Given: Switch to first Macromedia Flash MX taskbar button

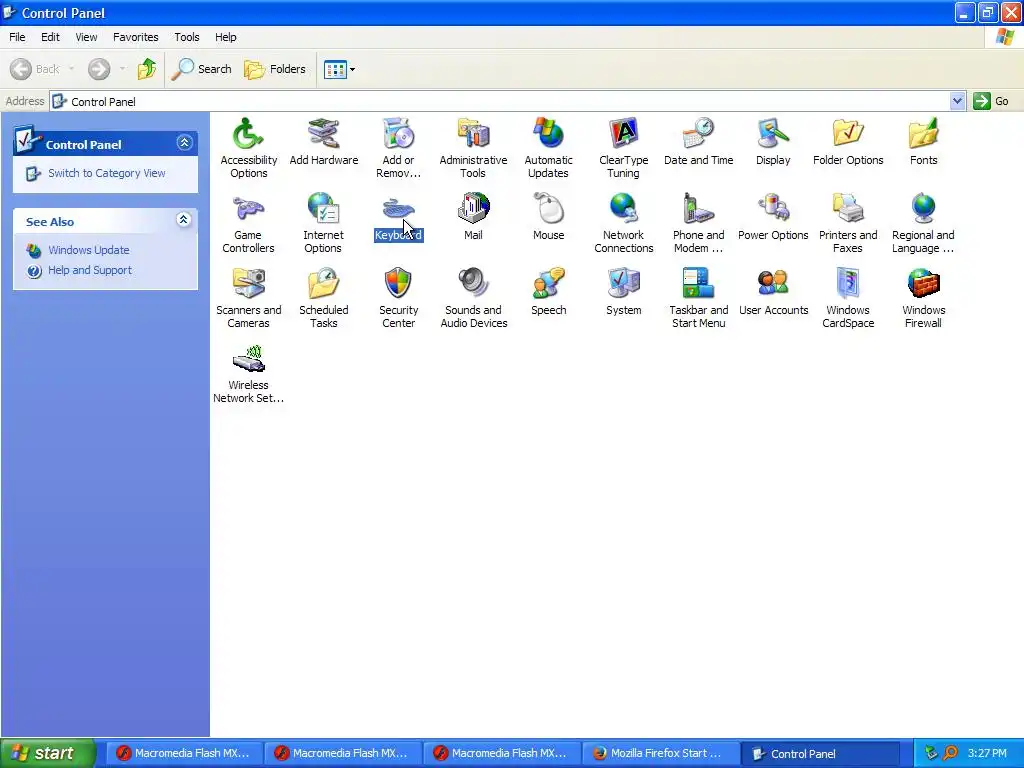Looking at the screenshot, I should point(184,753).
